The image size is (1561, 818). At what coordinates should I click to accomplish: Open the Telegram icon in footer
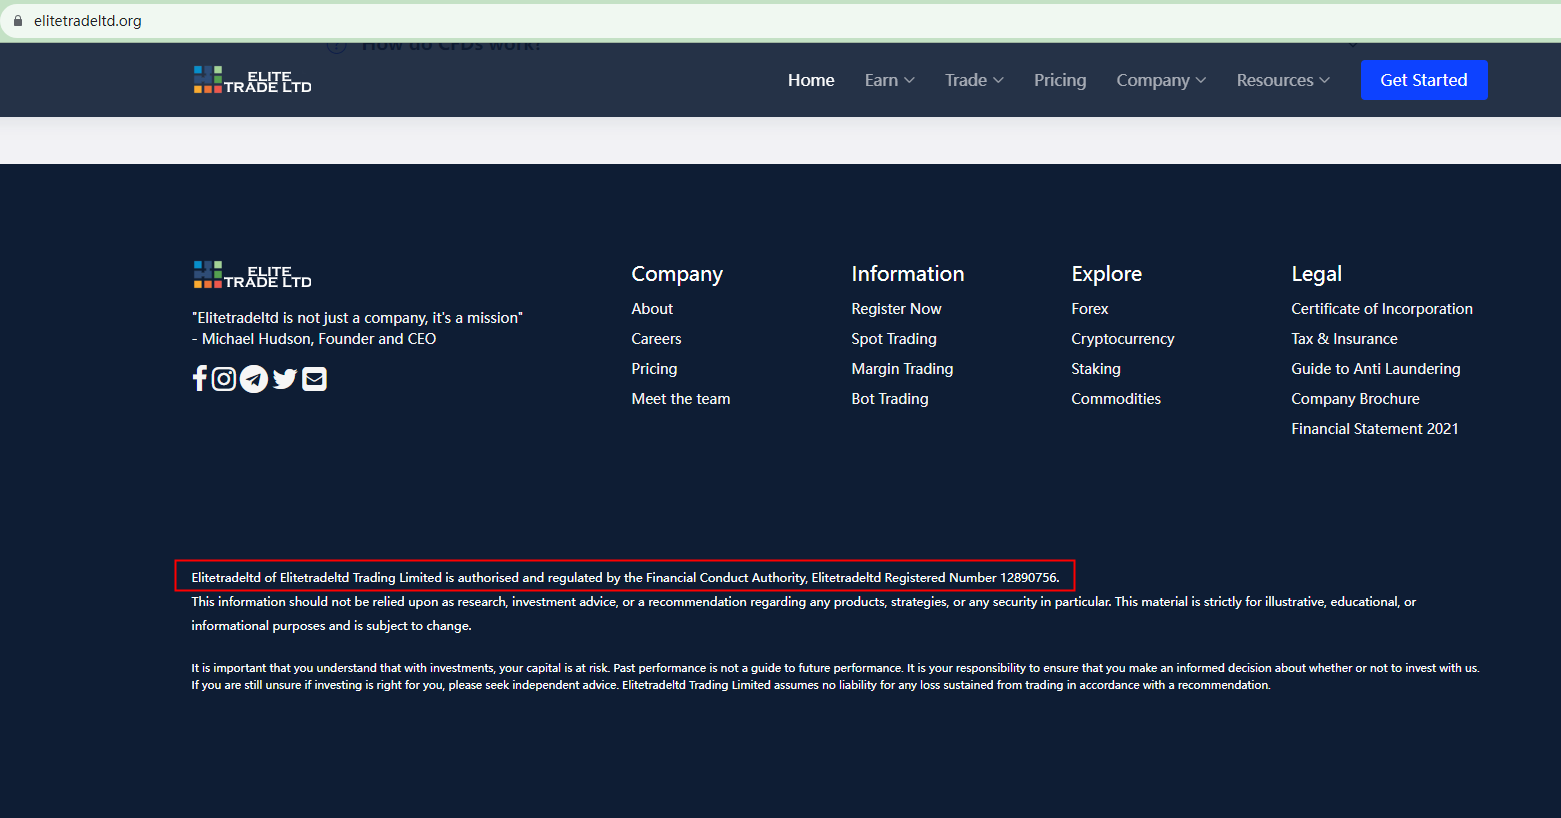tap(254, 379)
